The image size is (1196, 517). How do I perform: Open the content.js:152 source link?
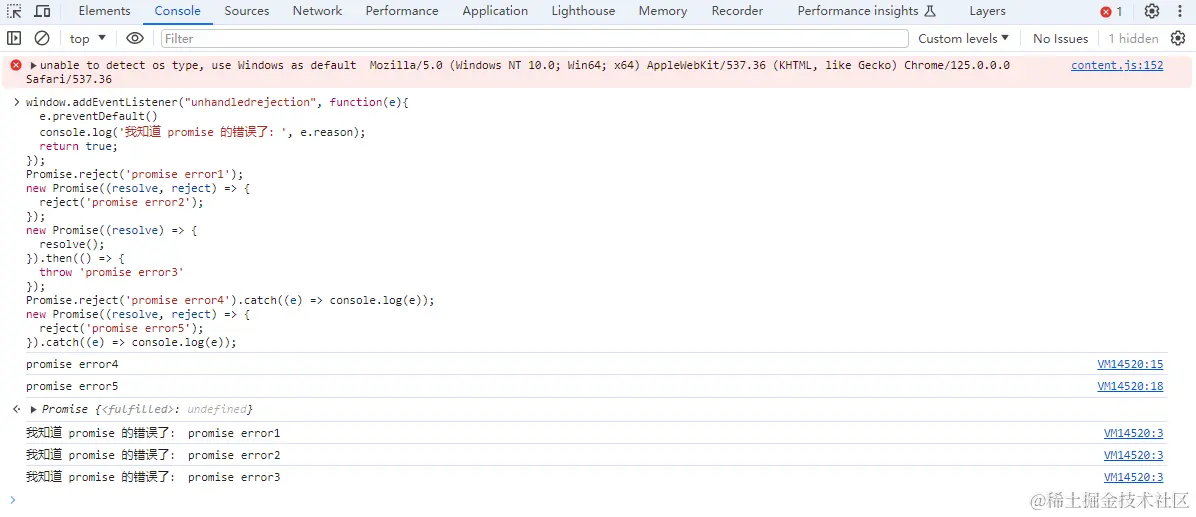(1117, 66)
